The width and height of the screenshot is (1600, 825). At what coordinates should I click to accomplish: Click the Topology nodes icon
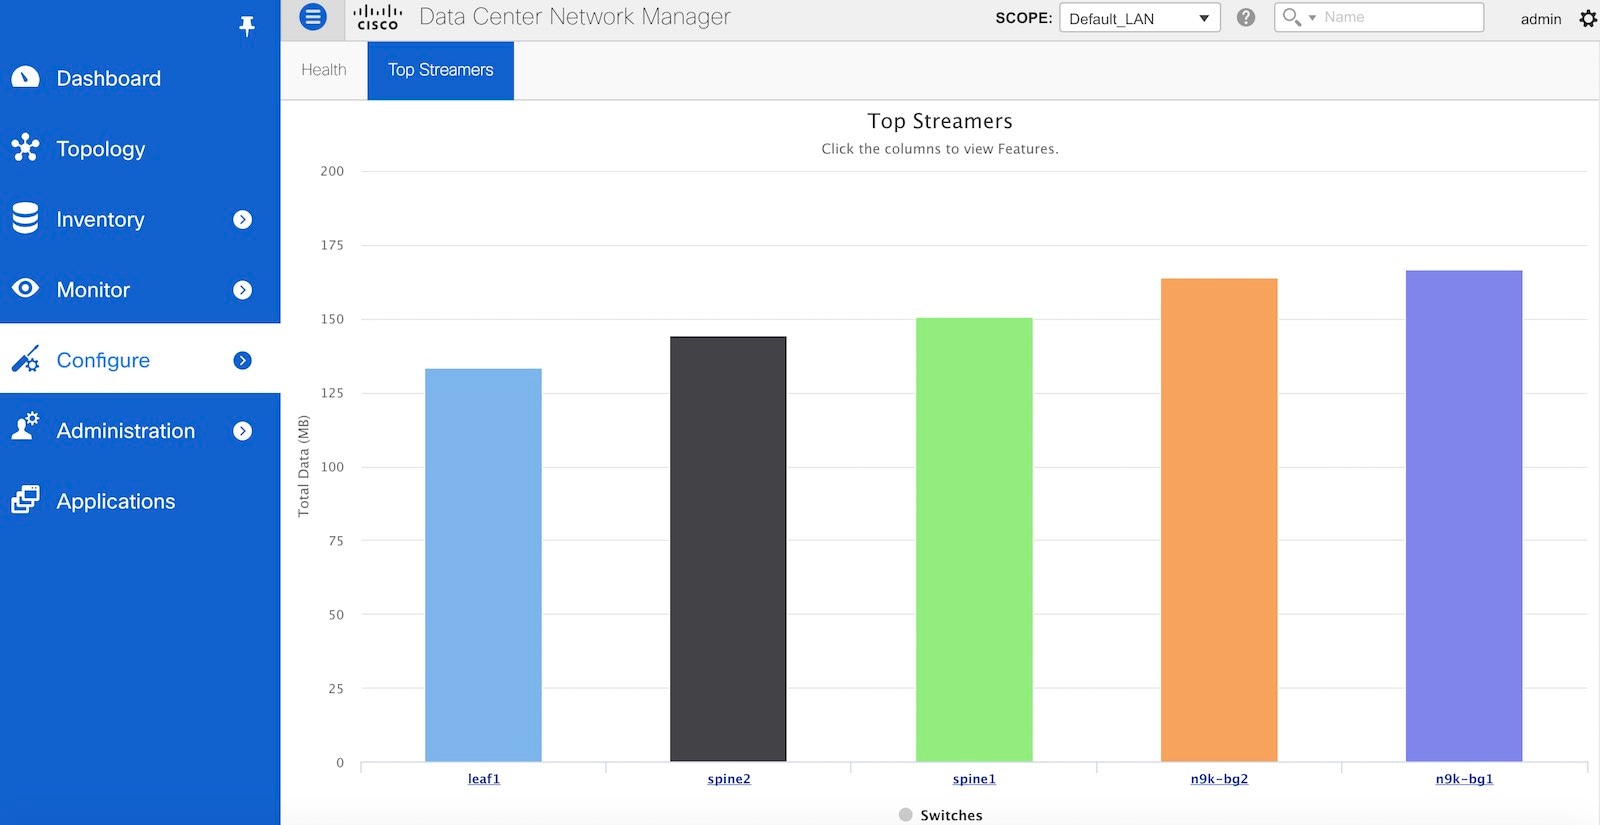click(x=25, y=148)
